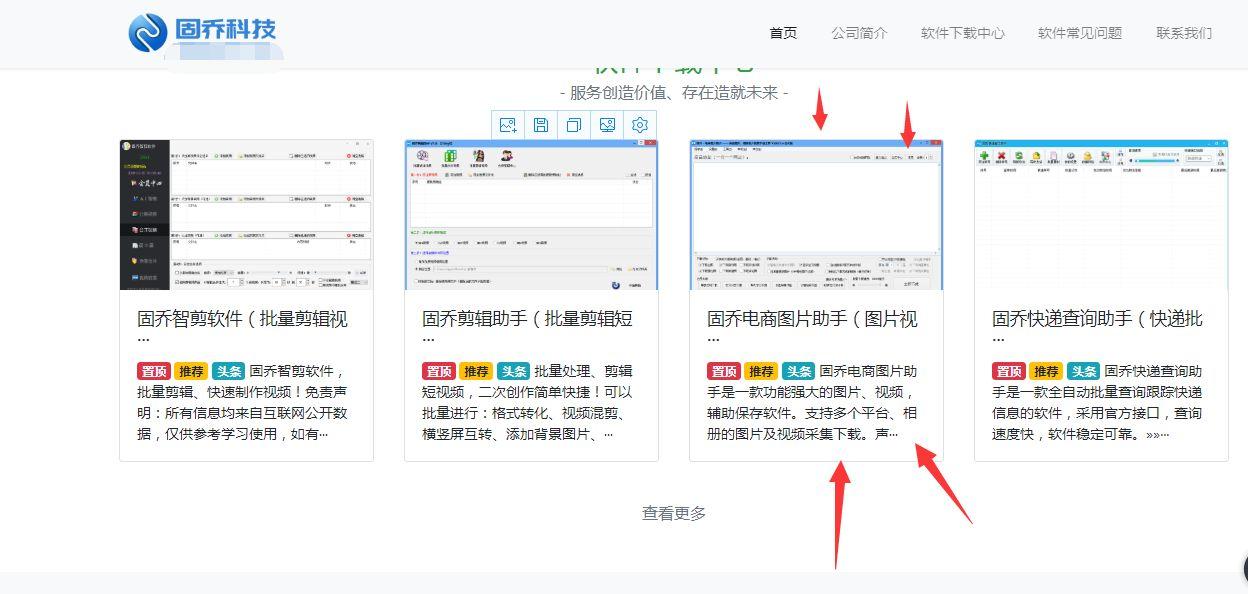Click the copy icon in the floating toolbar
The width and height of the screenshot is (1248, 594).
[574, 125]
